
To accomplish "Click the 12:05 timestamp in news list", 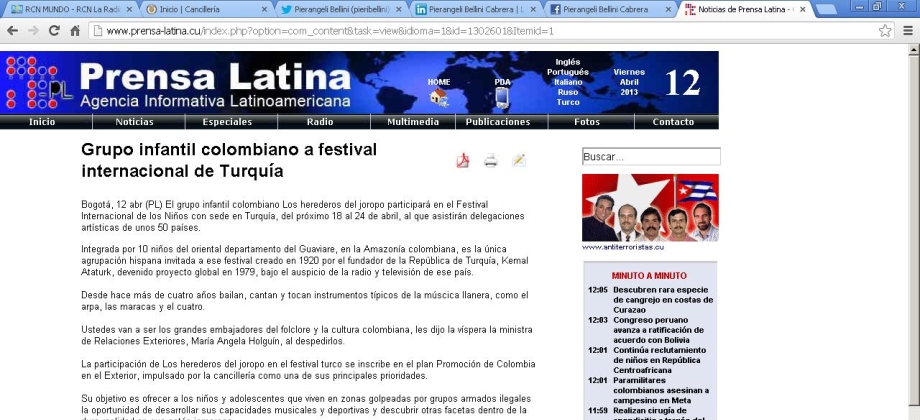I will [x=598, y=290].
